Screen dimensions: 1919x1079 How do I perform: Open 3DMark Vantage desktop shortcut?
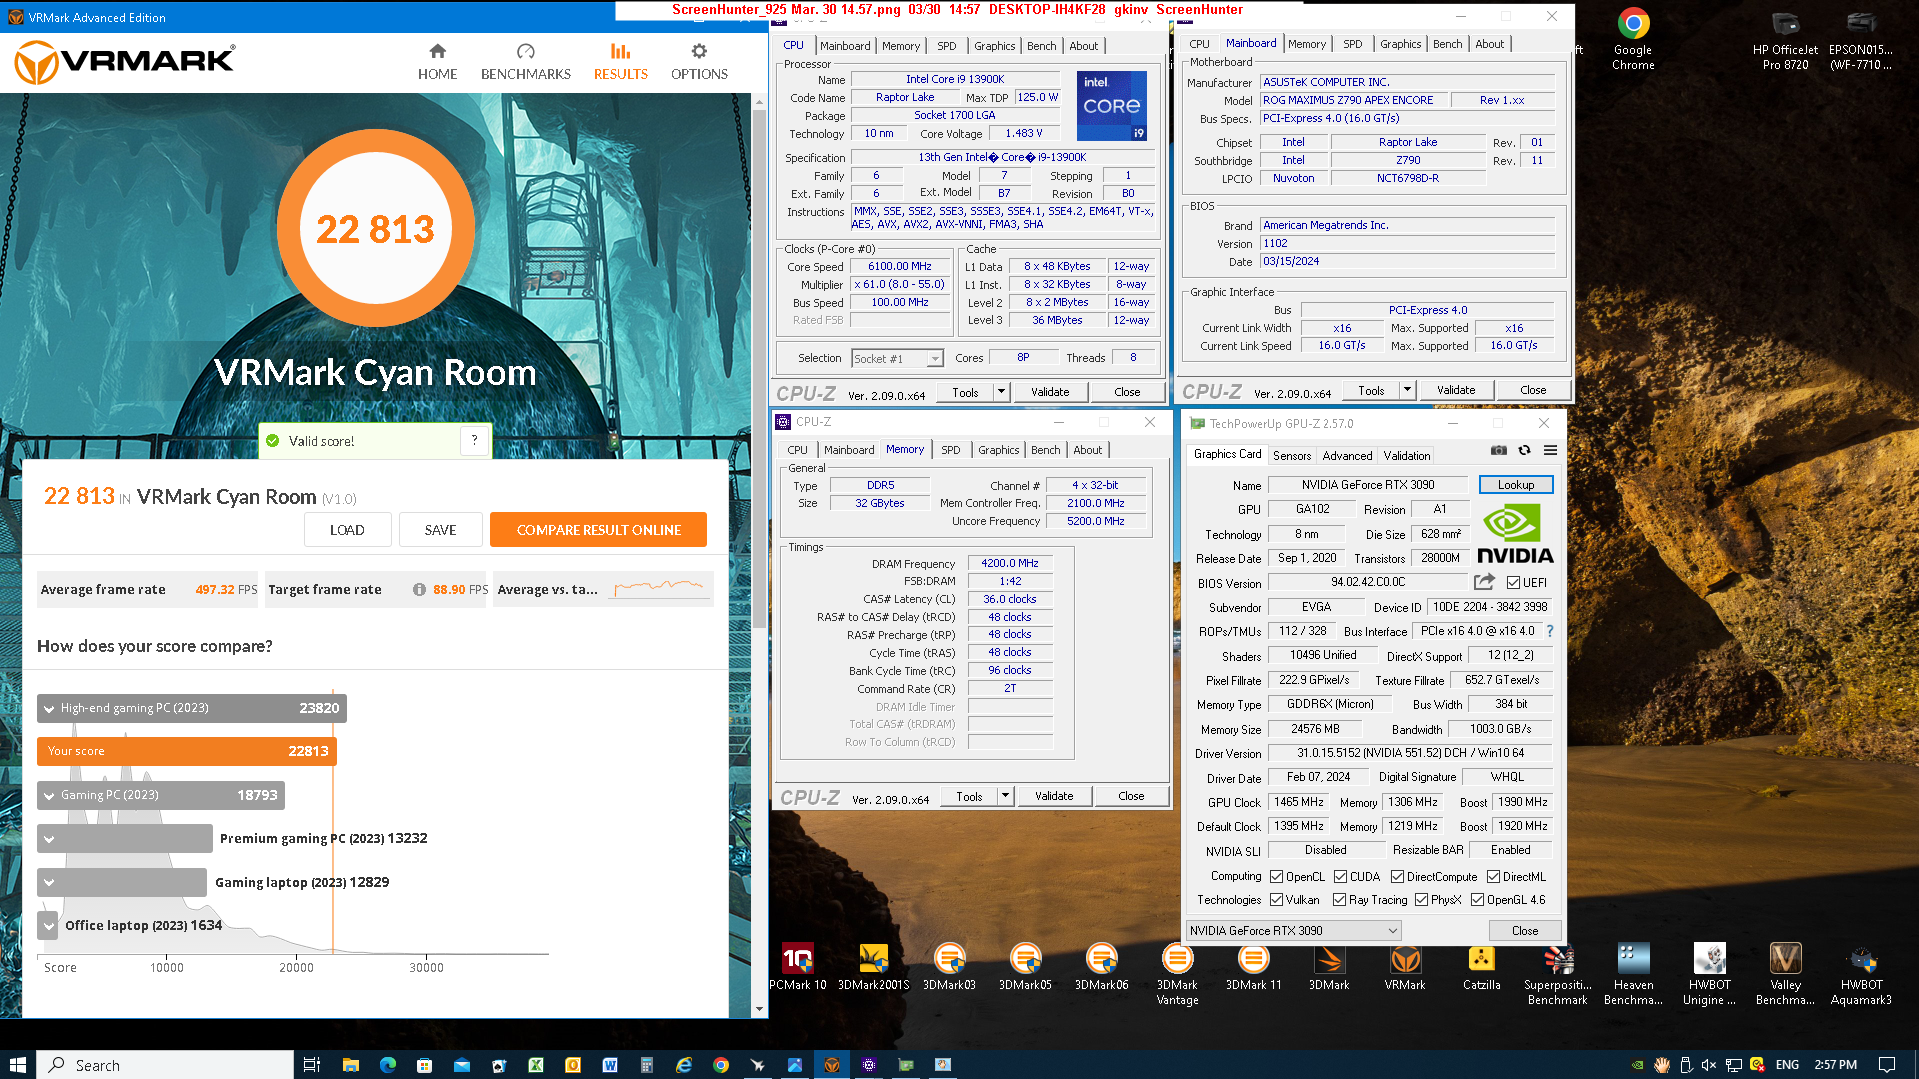1177,974
